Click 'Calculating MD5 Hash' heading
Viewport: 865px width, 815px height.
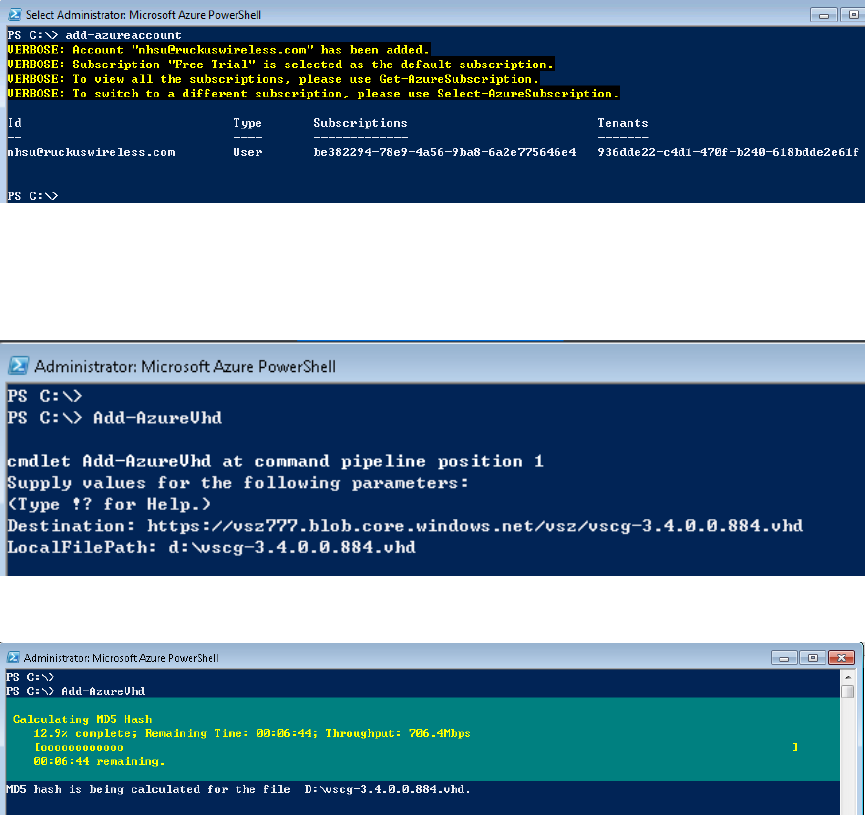point(82,720)
